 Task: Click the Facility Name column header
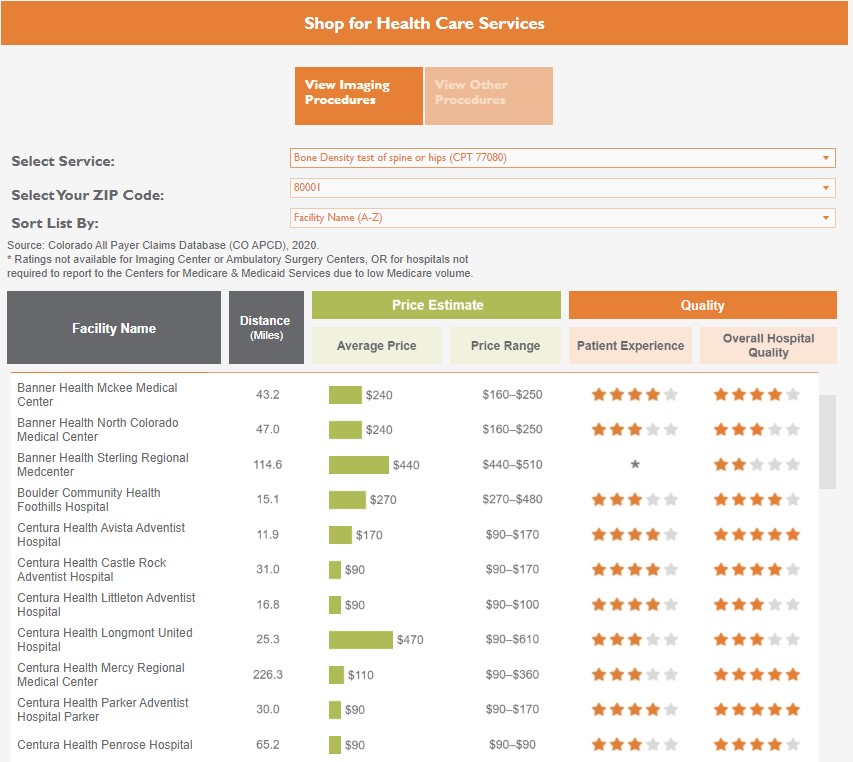[x=114, y=327]
